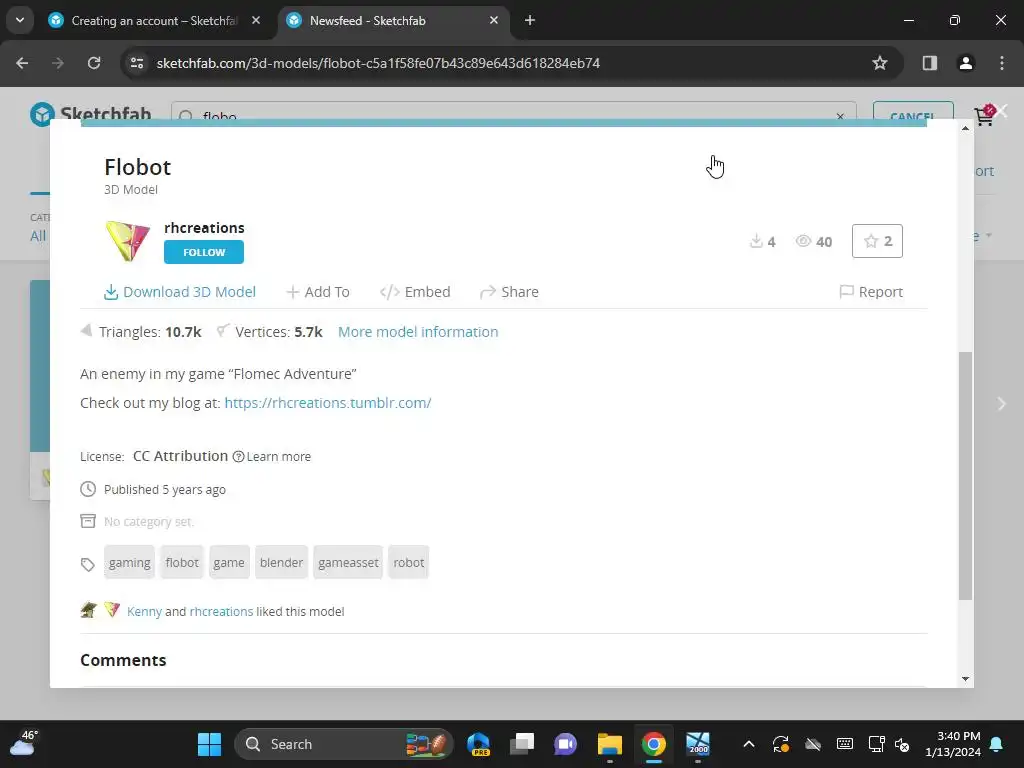Click the address bar URL
The height and width of the screenshot is (768, 1024).
pos(378,63)
